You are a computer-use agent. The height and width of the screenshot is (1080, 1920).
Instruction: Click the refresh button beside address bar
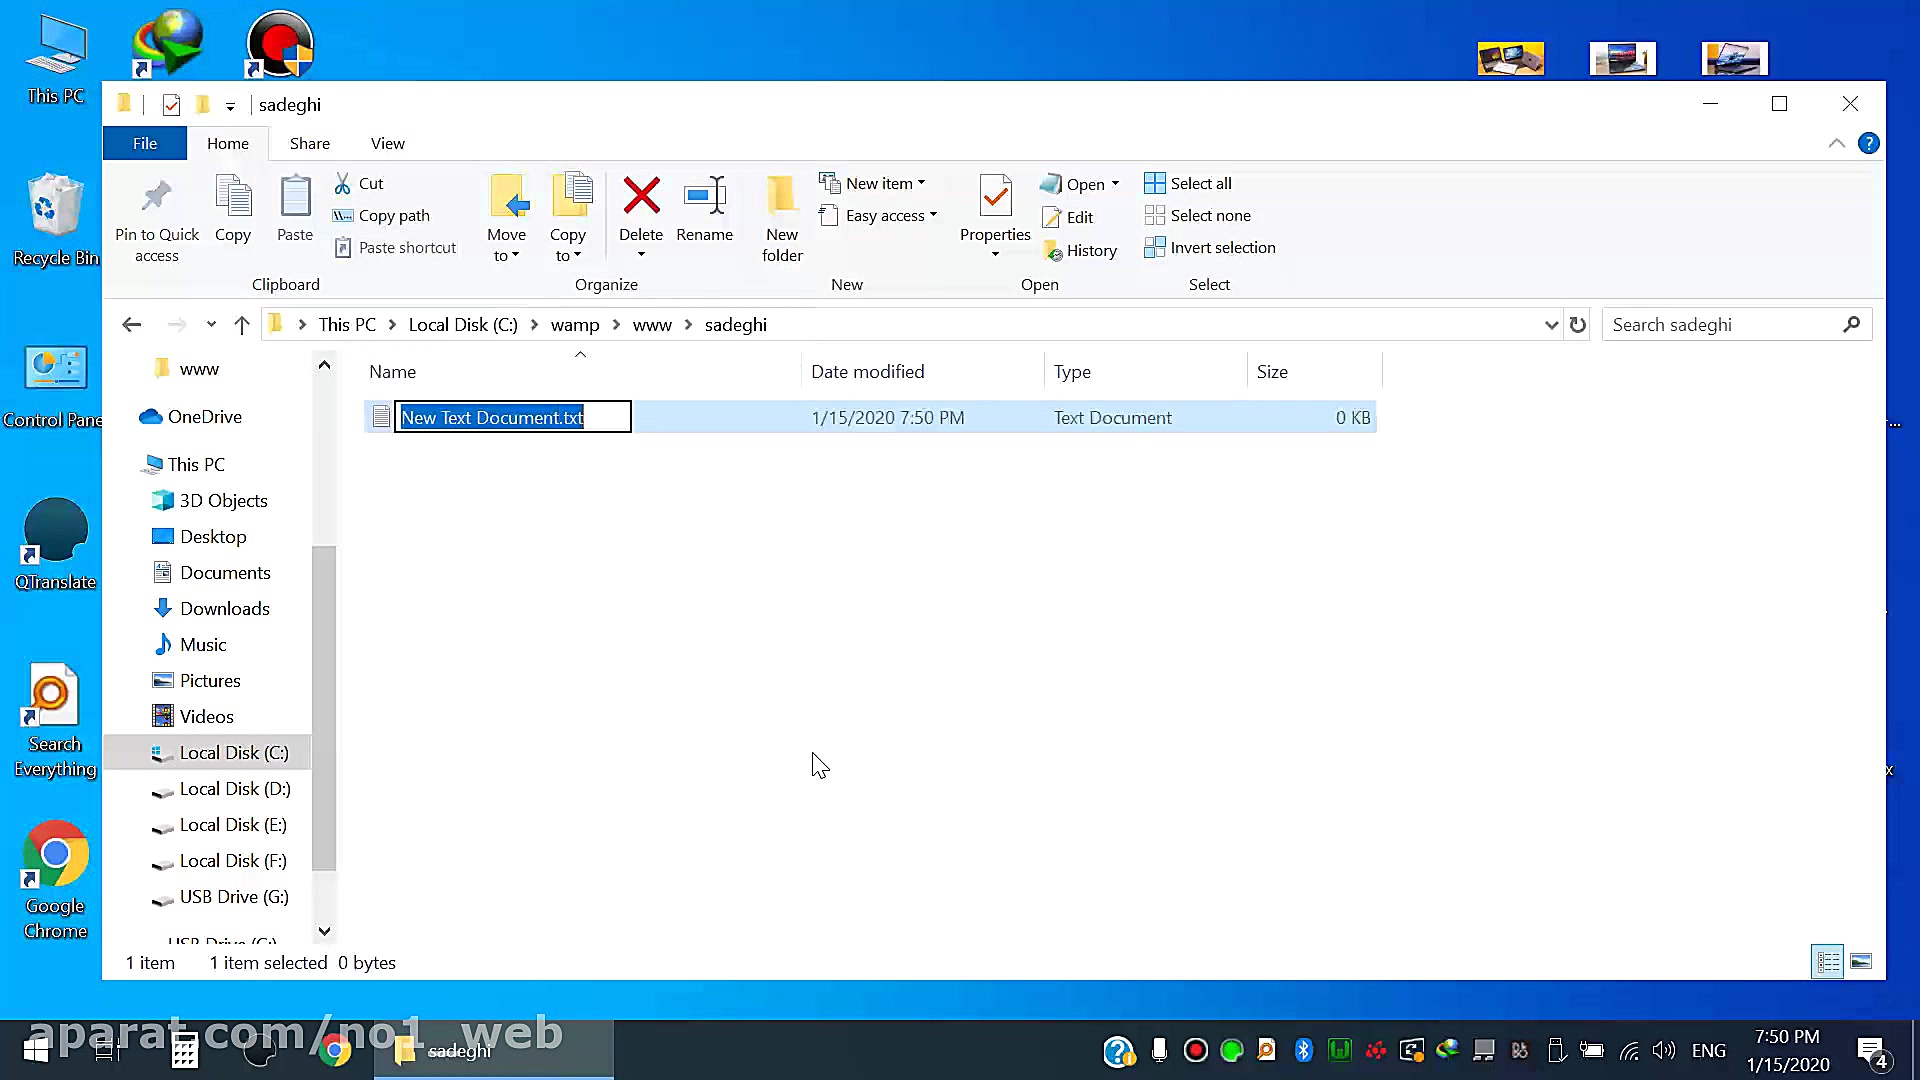1577,325
